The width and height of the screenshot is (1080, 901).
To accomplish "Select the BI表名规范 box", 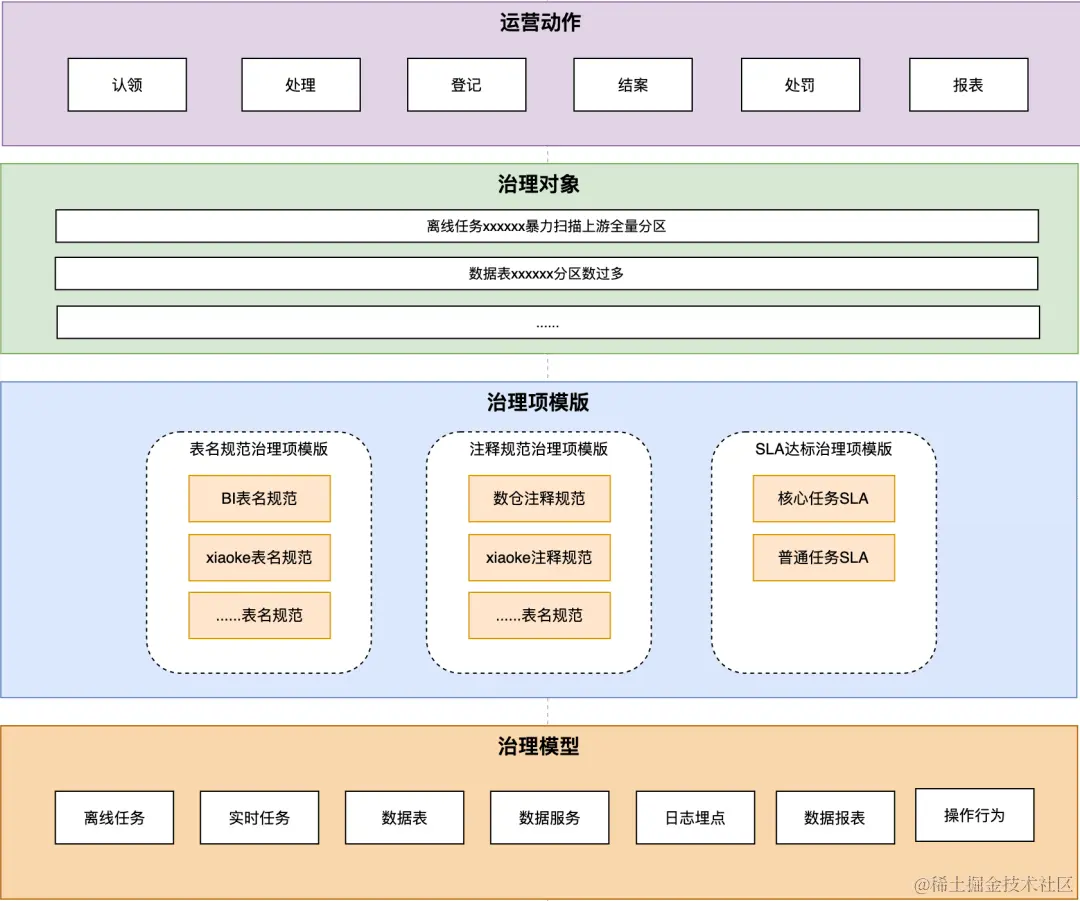I will click(x=260, y=498).
